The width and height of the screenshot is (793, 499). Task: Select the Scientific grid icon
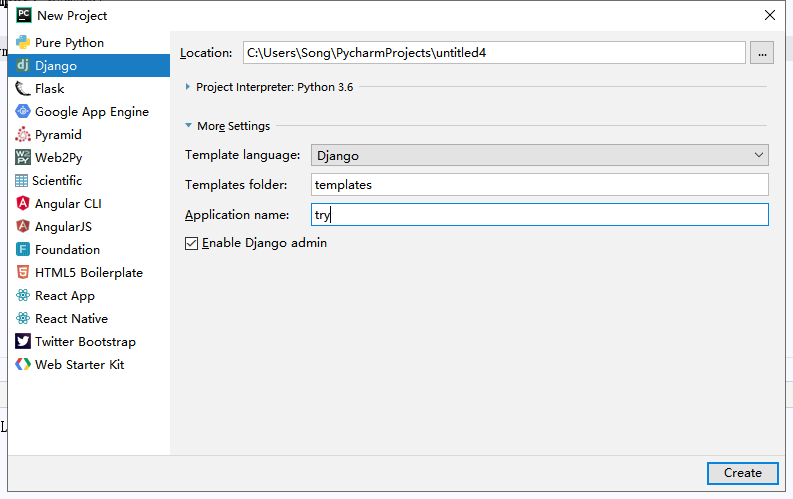pos(21,180)
